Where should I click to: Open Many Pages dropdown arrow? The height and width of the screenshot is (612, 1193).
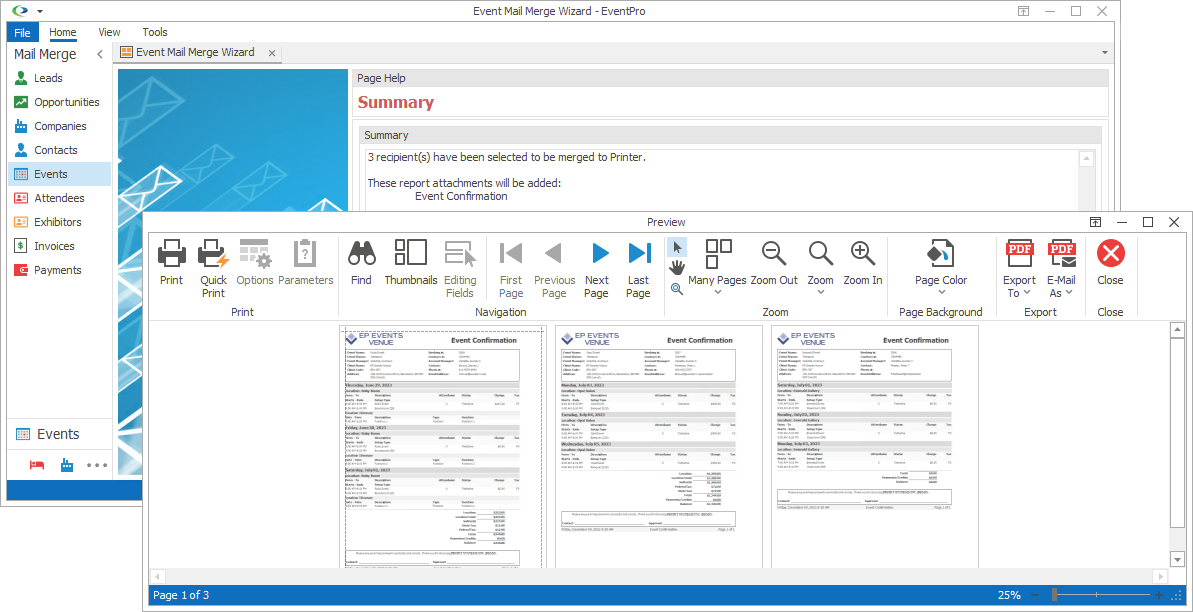tap(717, 292)
